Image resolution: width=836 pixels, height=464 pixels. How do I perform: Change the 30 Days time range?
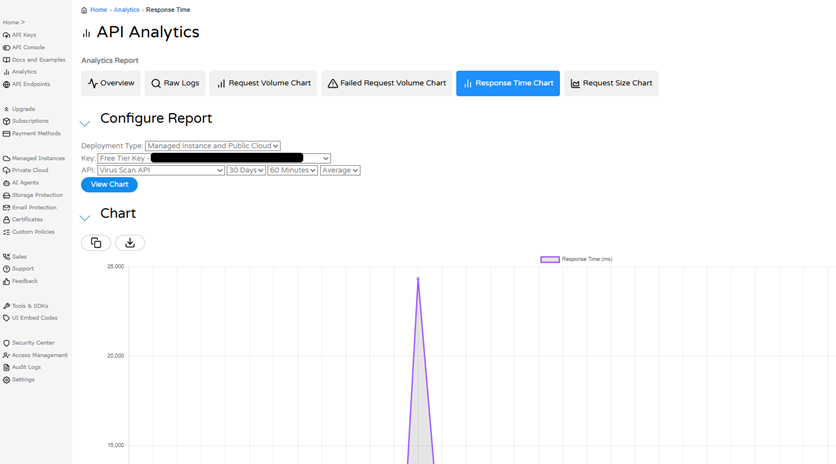pos(246,170)
